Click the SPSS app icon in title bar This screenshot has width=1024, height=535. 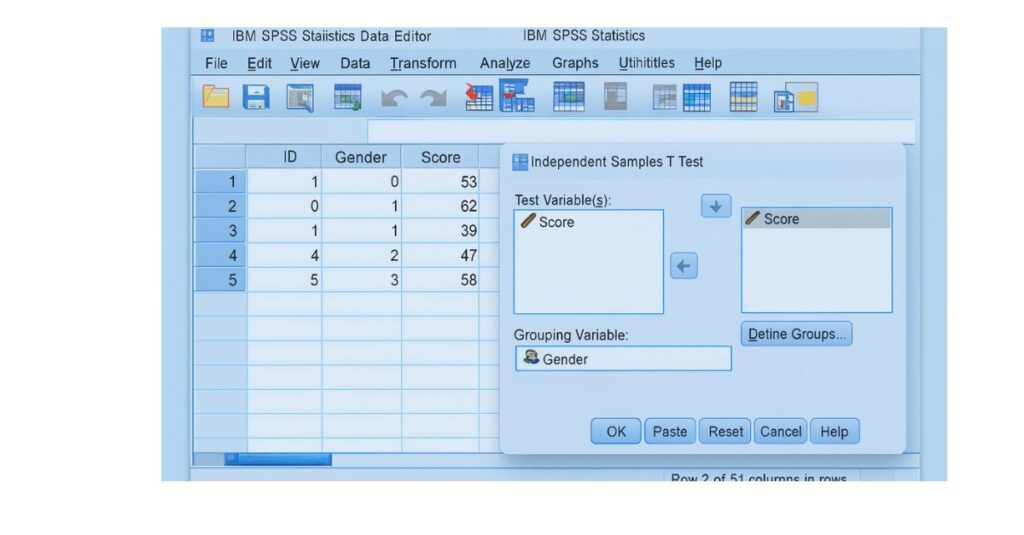tap(207, 35)
